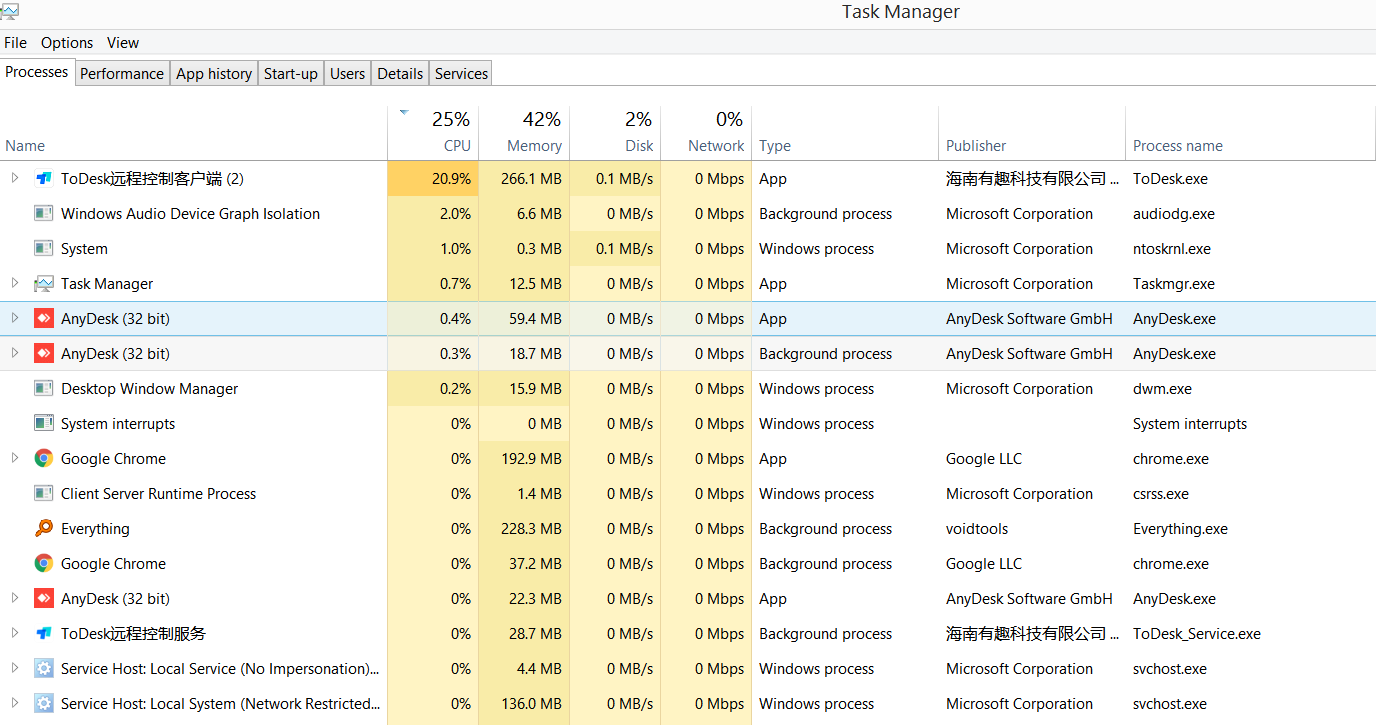Expand the ToDesk service process group
Screen dimensions: 1376x725
tap(15, 633)
